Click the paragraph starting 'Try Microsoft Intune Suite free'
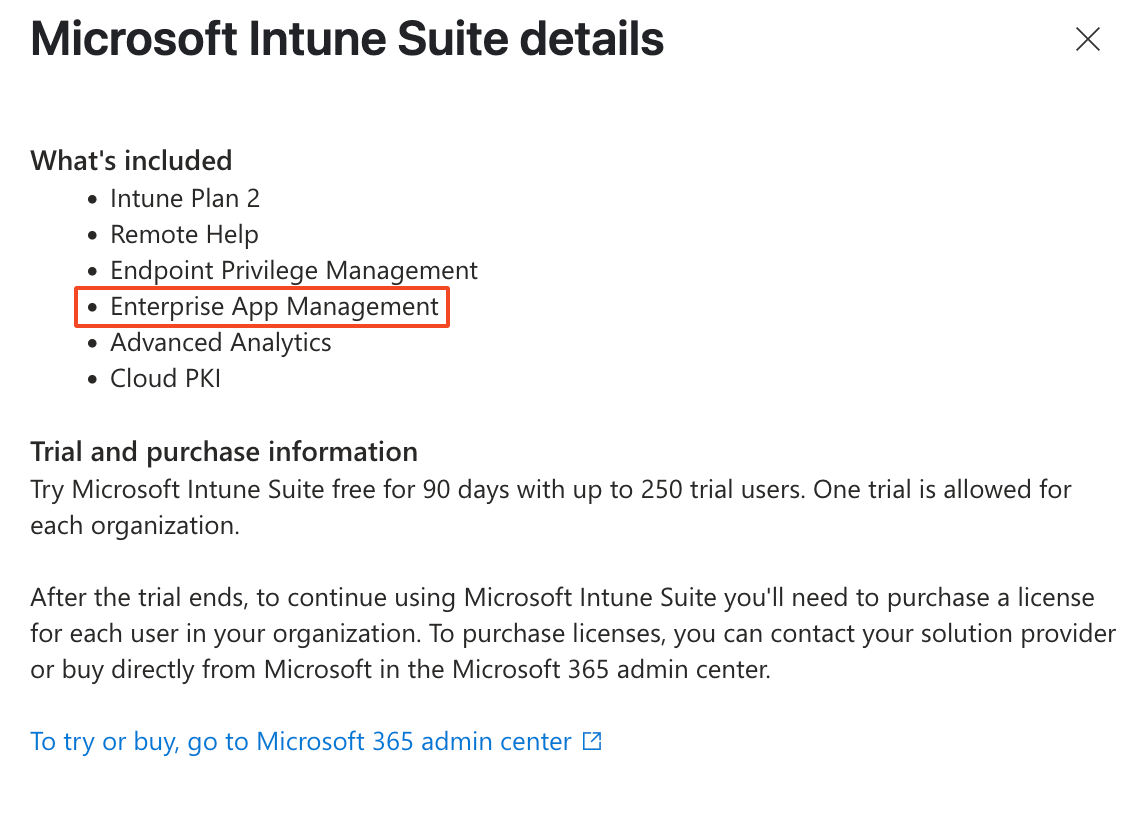Viewport: 1148px width, 816px height. tap(551, 507)
